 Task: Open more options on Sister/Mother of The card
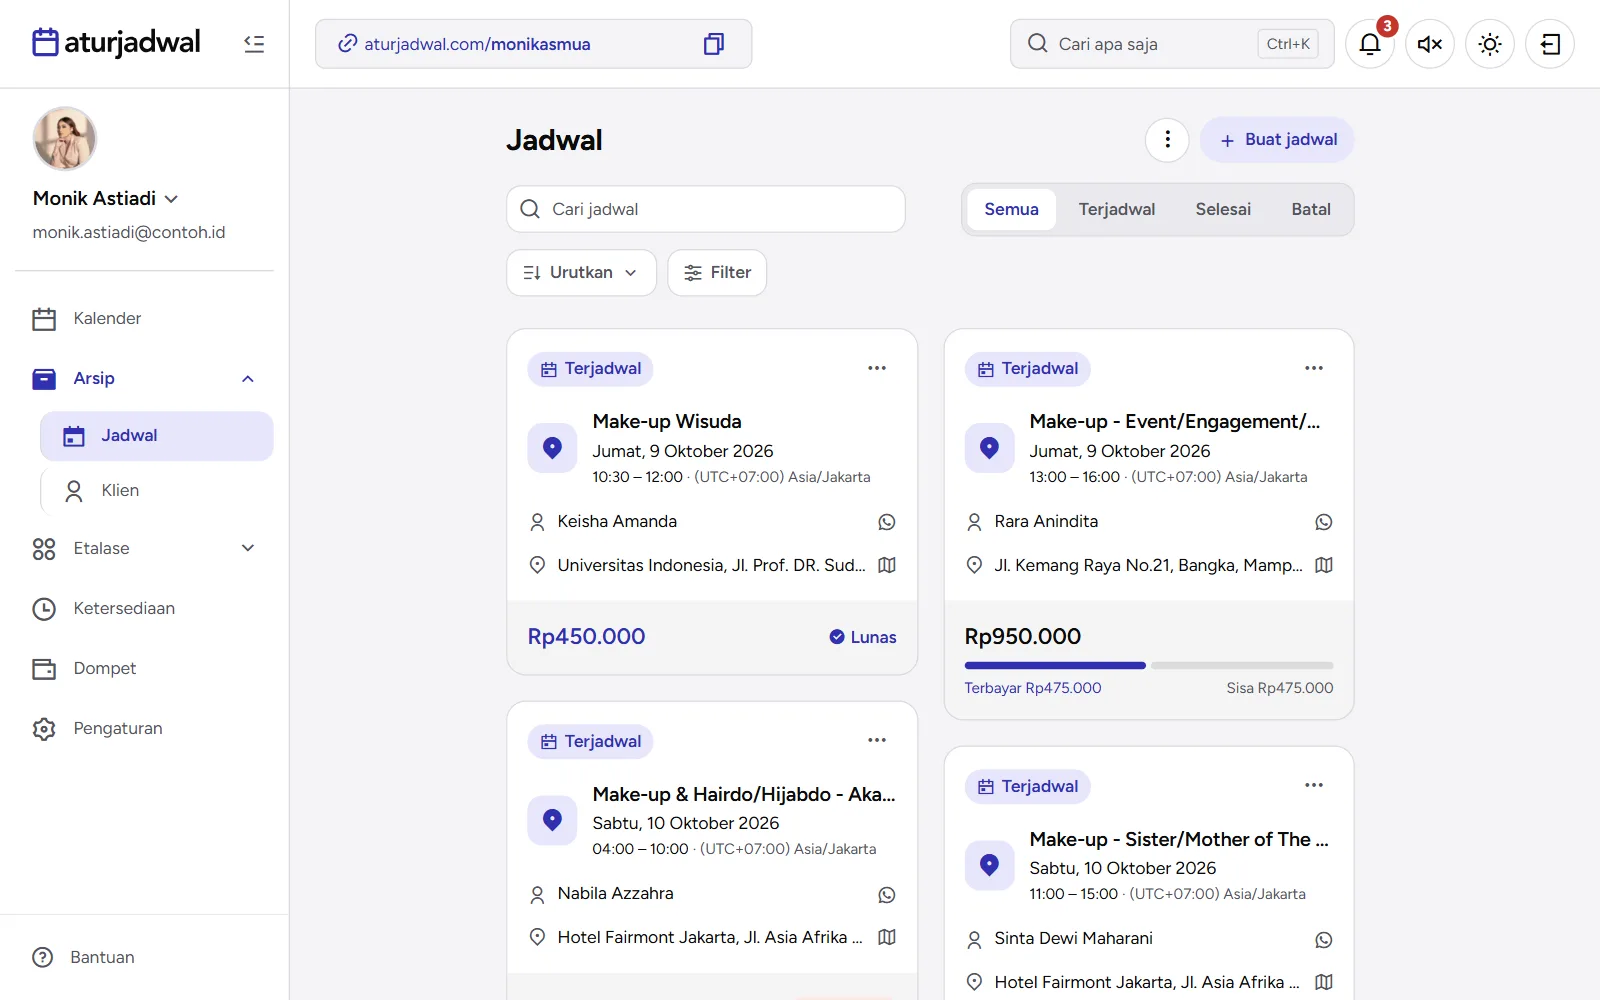tap(1314, 785)
